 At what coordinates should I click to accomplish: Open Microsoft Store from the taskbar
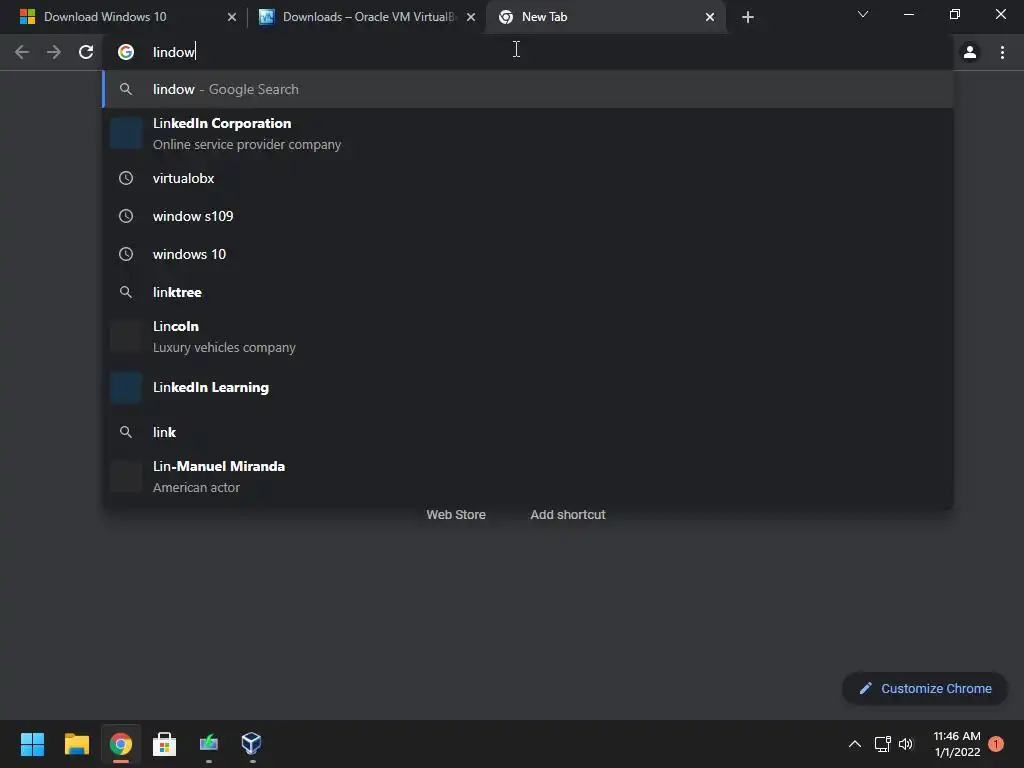pos(165,744)
